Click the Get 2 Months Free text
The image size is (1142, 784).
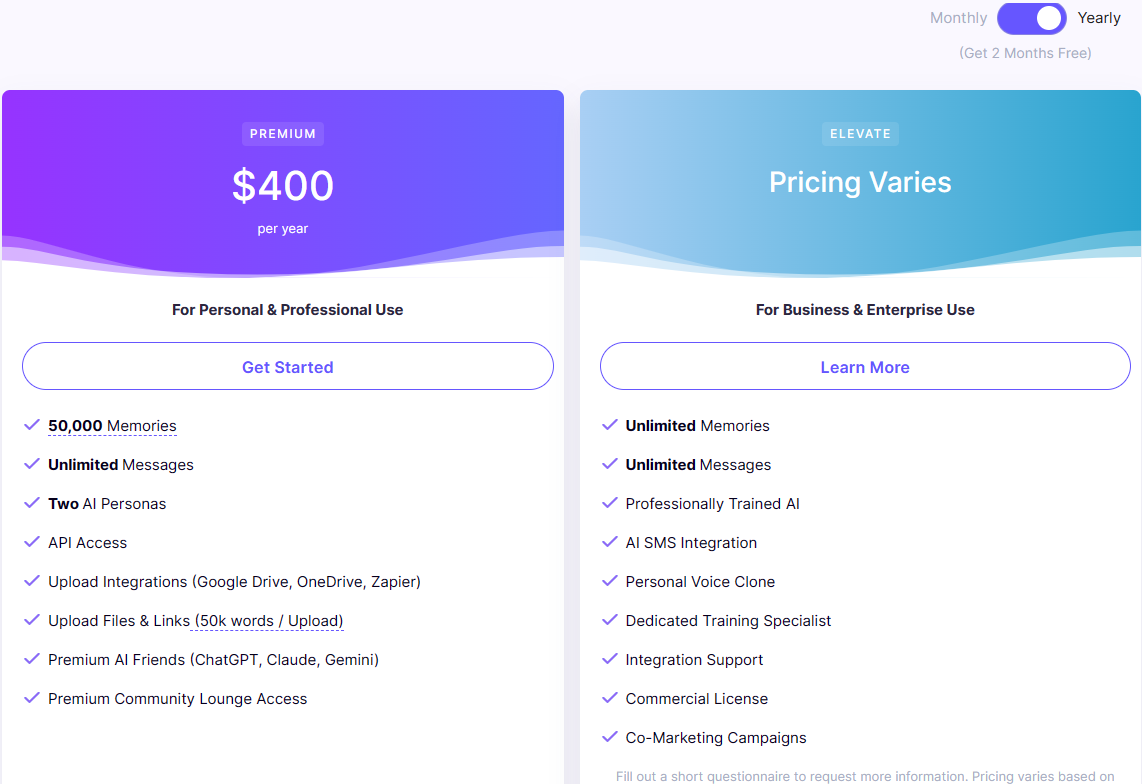(1025, 53)
